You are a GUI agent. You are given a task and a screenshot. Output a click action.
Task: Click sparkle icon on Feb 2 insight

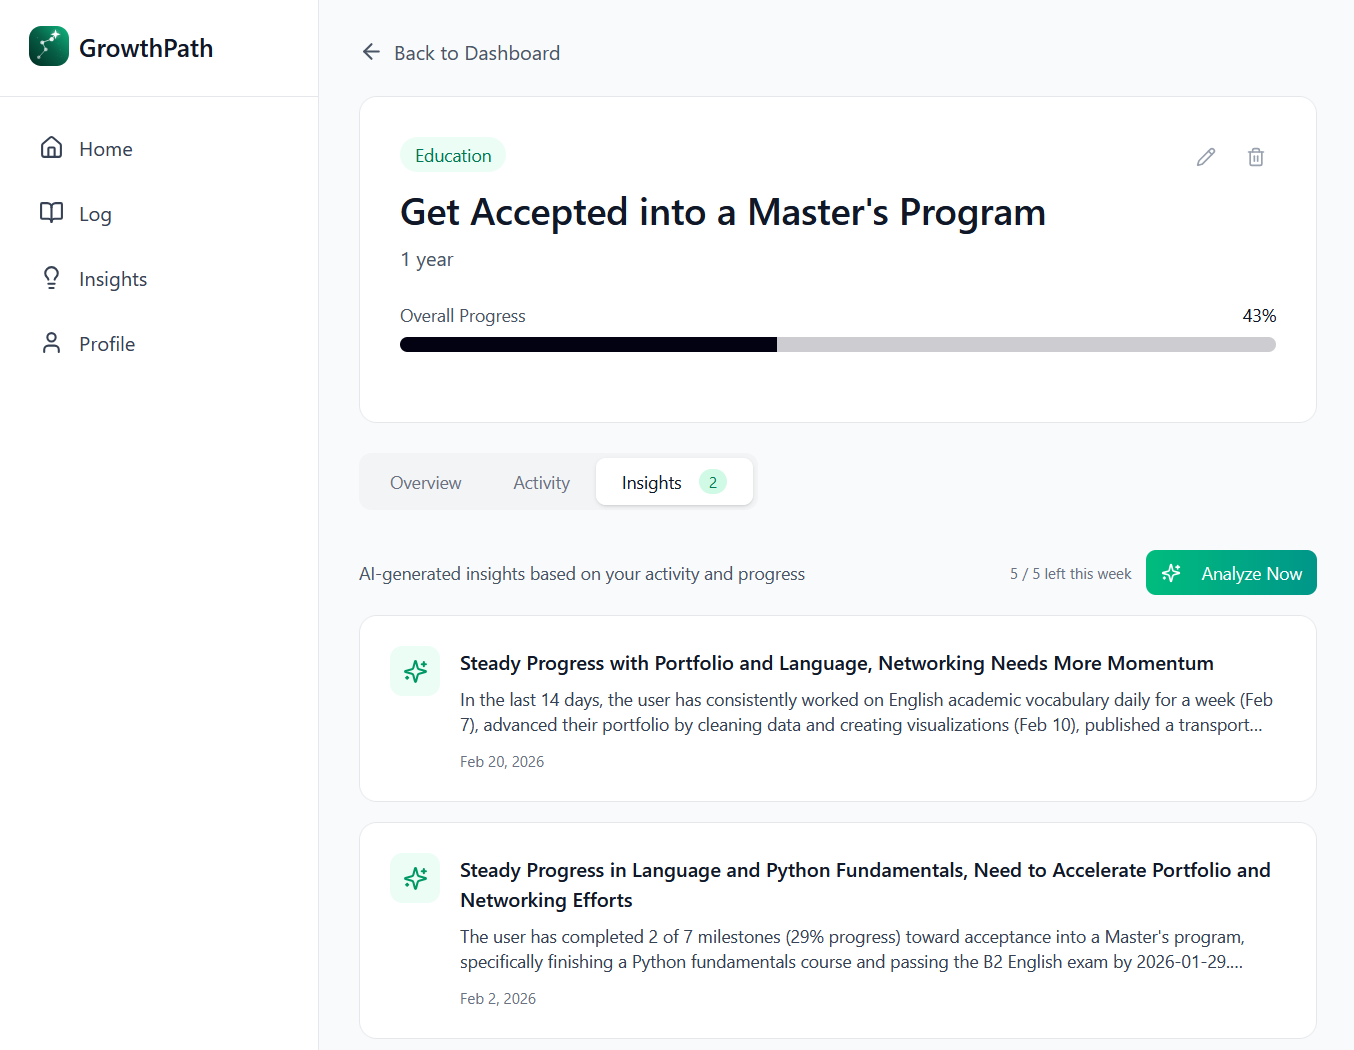[415, 878]
